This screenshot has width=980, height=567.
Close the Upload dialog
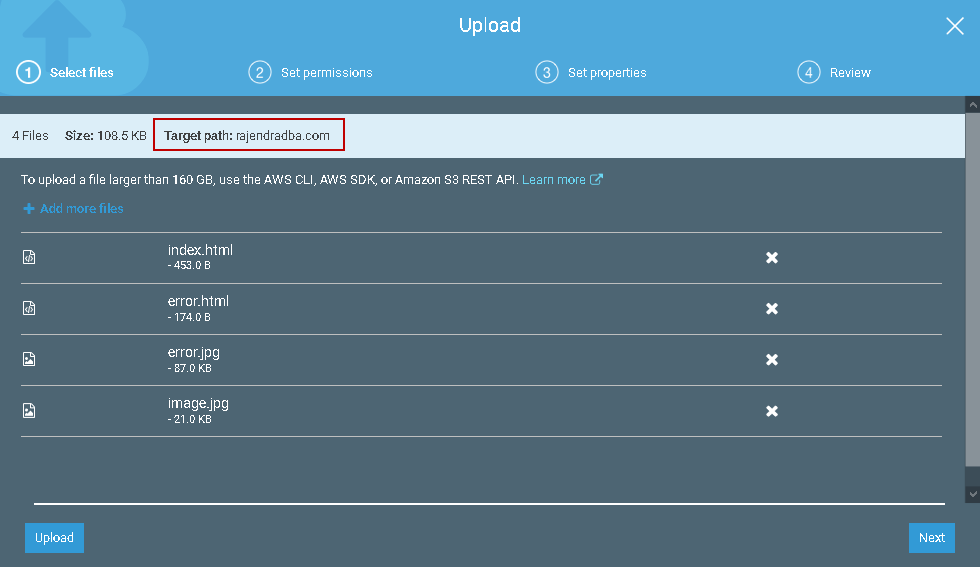click(x=954, y=26)
